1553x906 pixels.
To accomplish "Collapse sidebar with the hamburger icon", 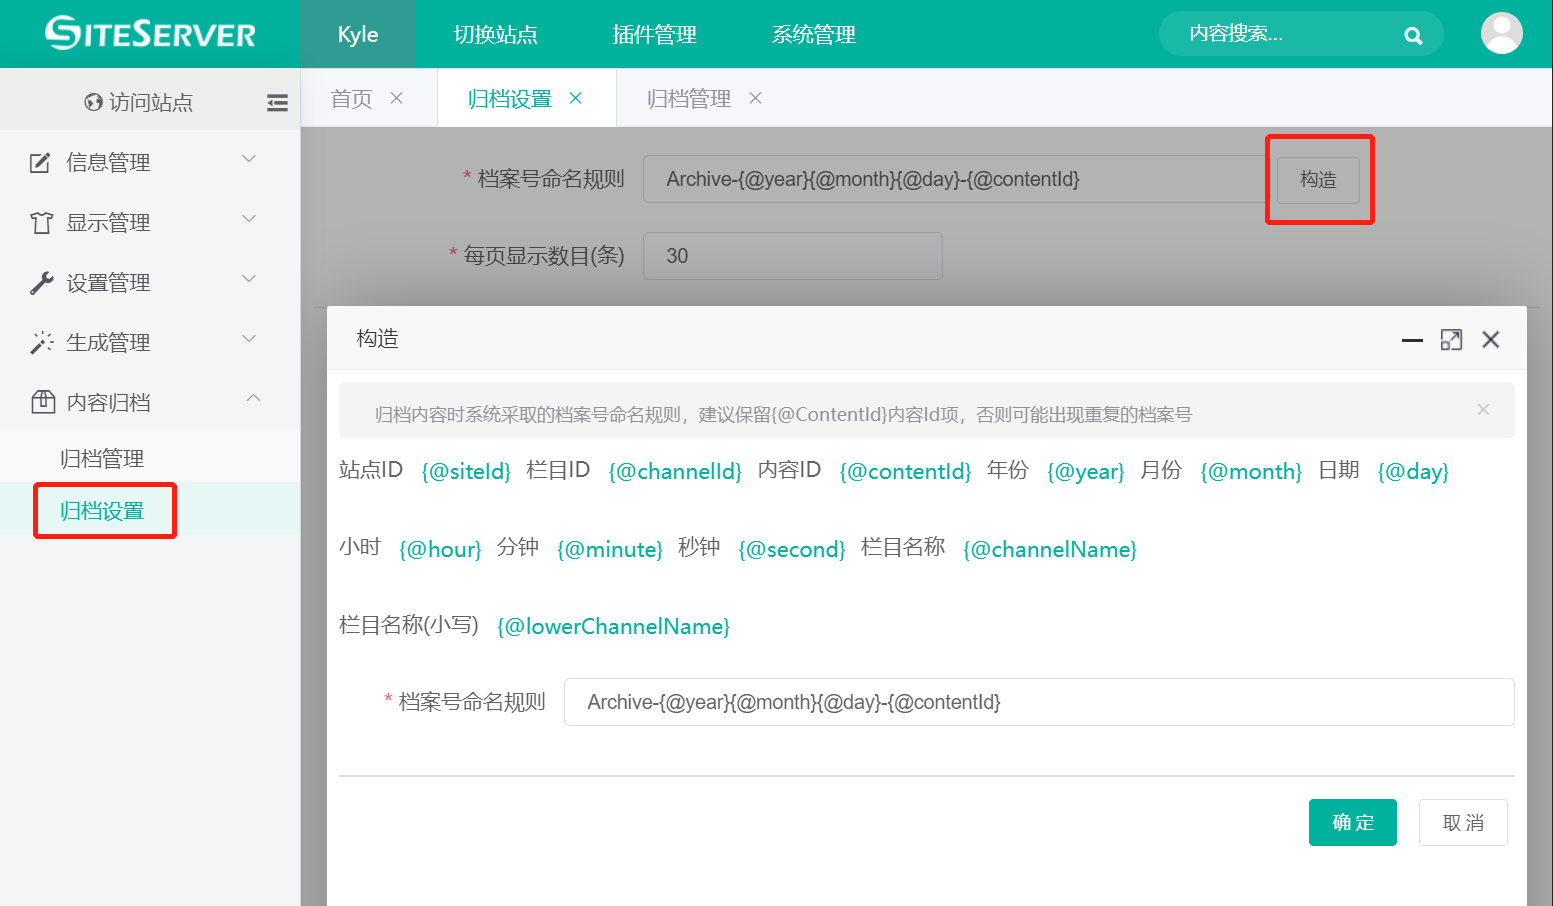I will (x=277, y=102).
